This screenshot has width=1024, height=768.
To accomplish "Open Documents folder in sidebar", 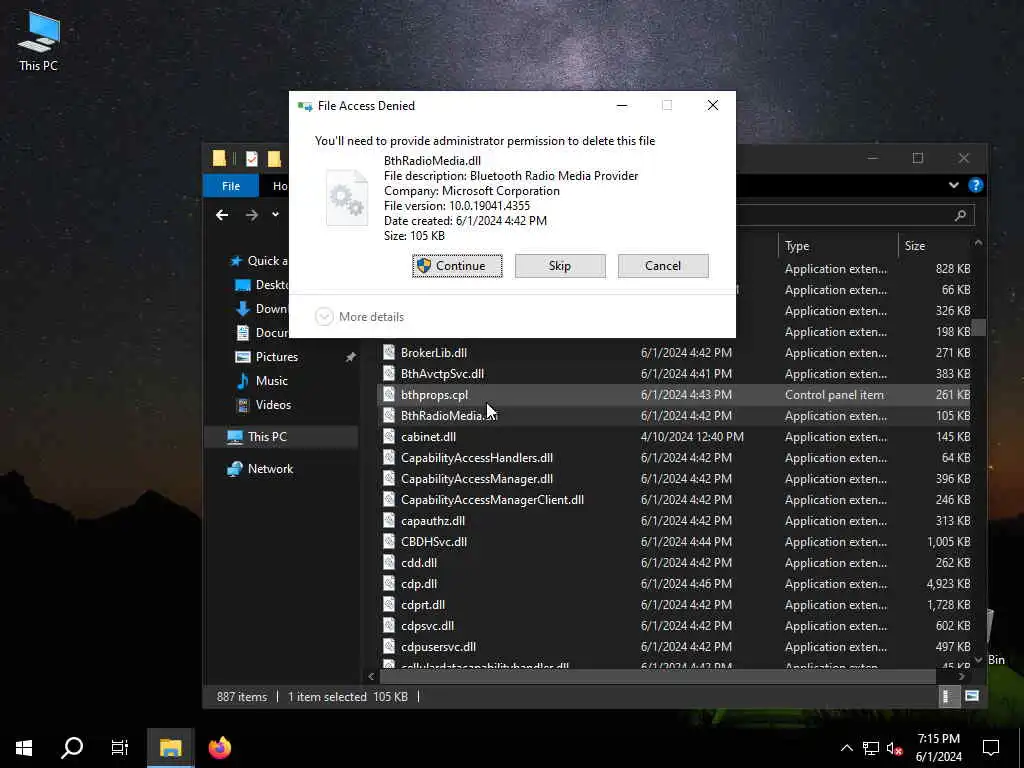I will [x=262, y=332].
